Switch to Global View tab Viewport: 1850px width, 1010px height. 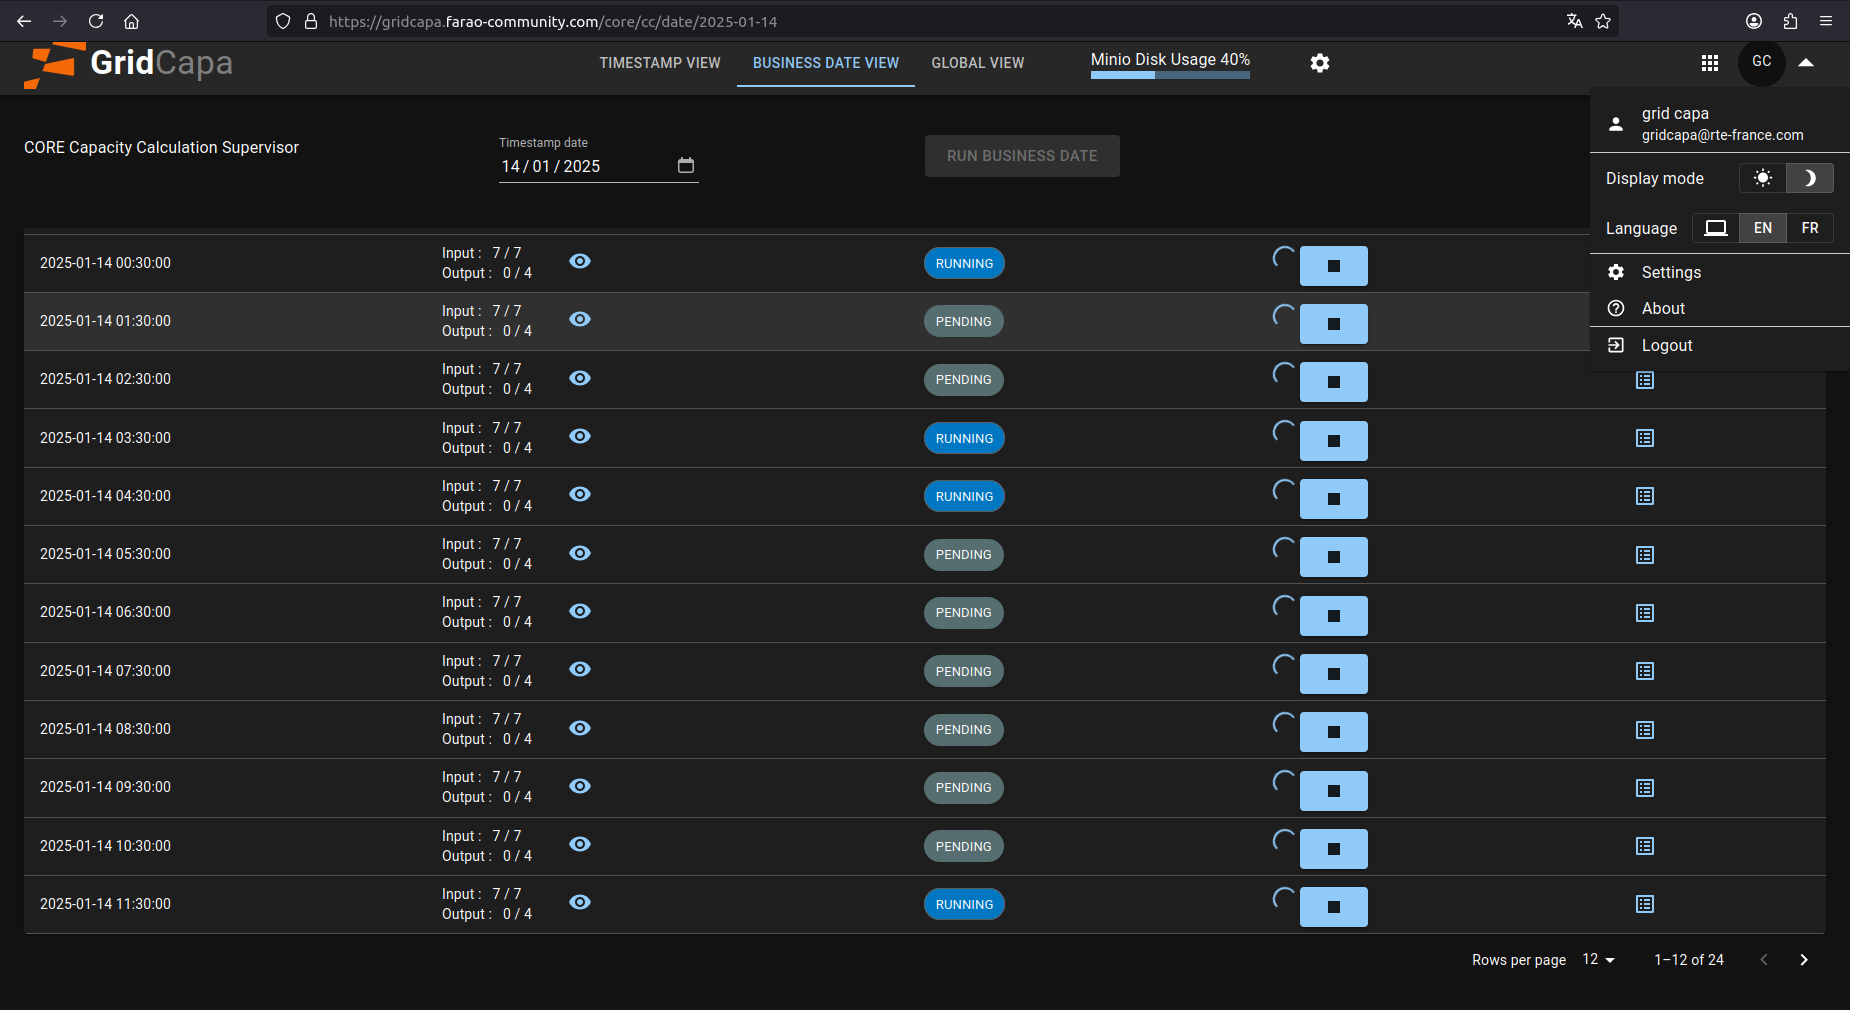click(x=977, y=63)
